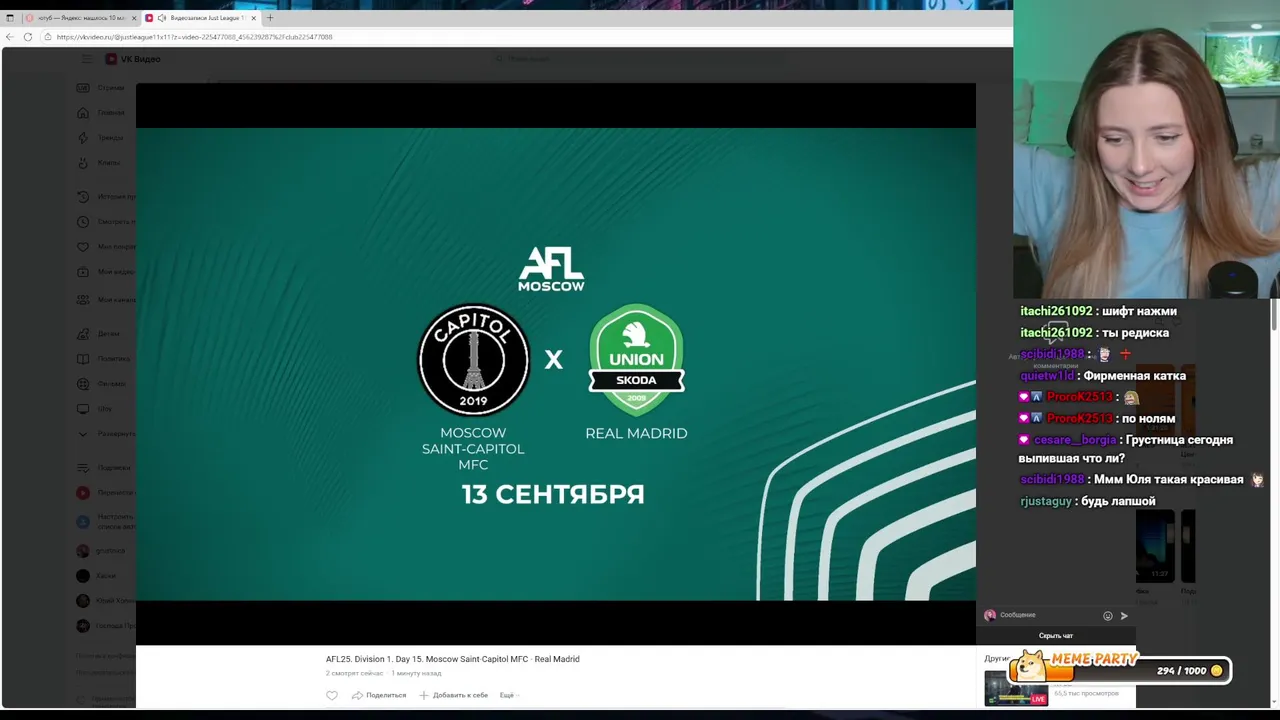Click the chat scrollbar on right edge
The height and width of the screenshot is (720, 1280).
click(1275, 313)
